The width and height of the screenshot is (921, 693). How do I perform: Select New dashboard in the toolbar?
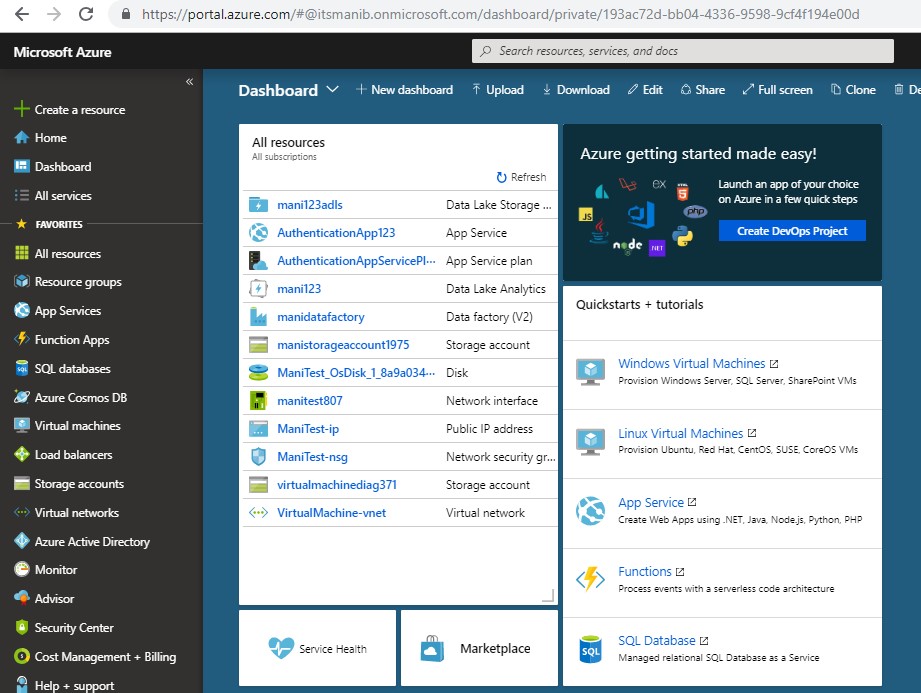click(x=404, y=89)
